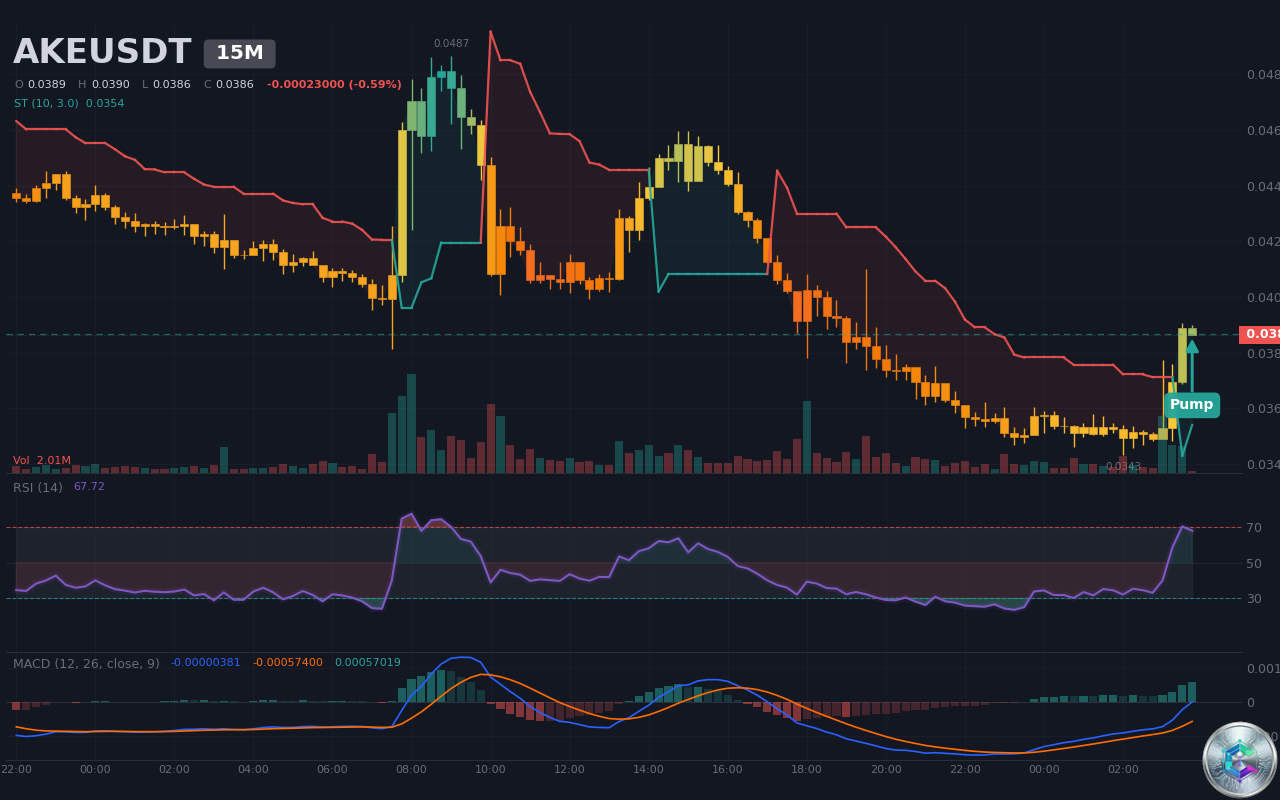Click the Vol 2.01M label
Image resolution: width=1280 pixels, height=800 pixels.
coord(42,461)
